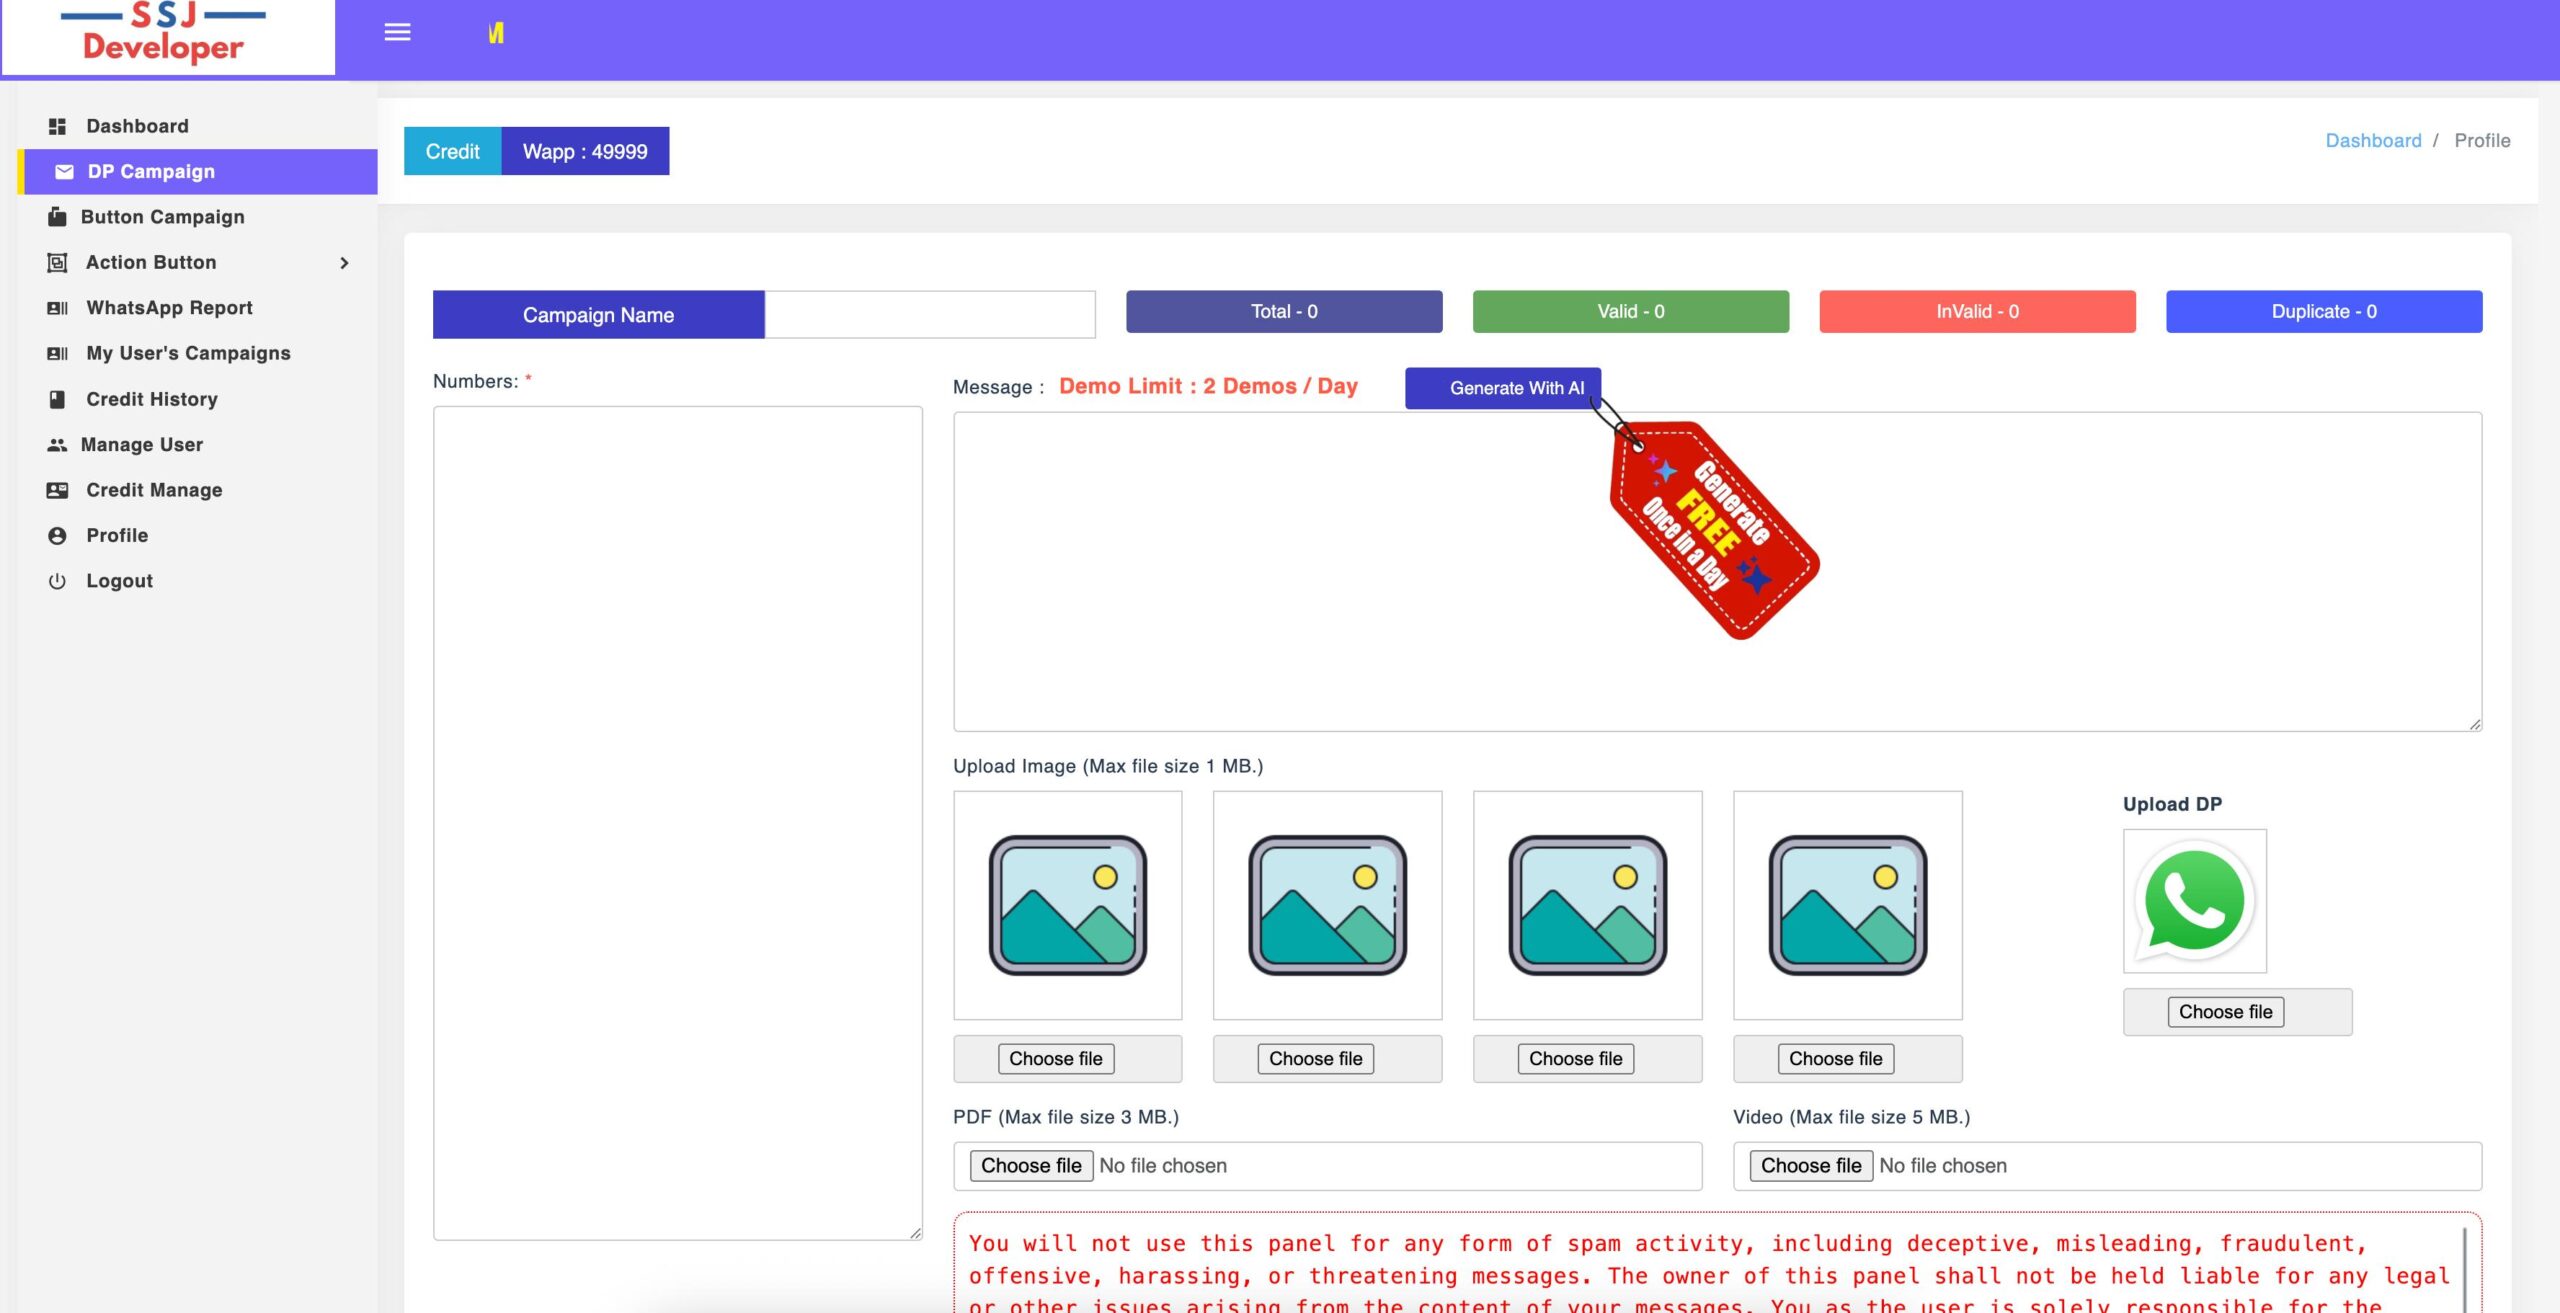This screenshot has height=1313, width=2560.
Task: Click the Action Button sidebar icon
Action: pyautogui.click(x=57, y=262)
